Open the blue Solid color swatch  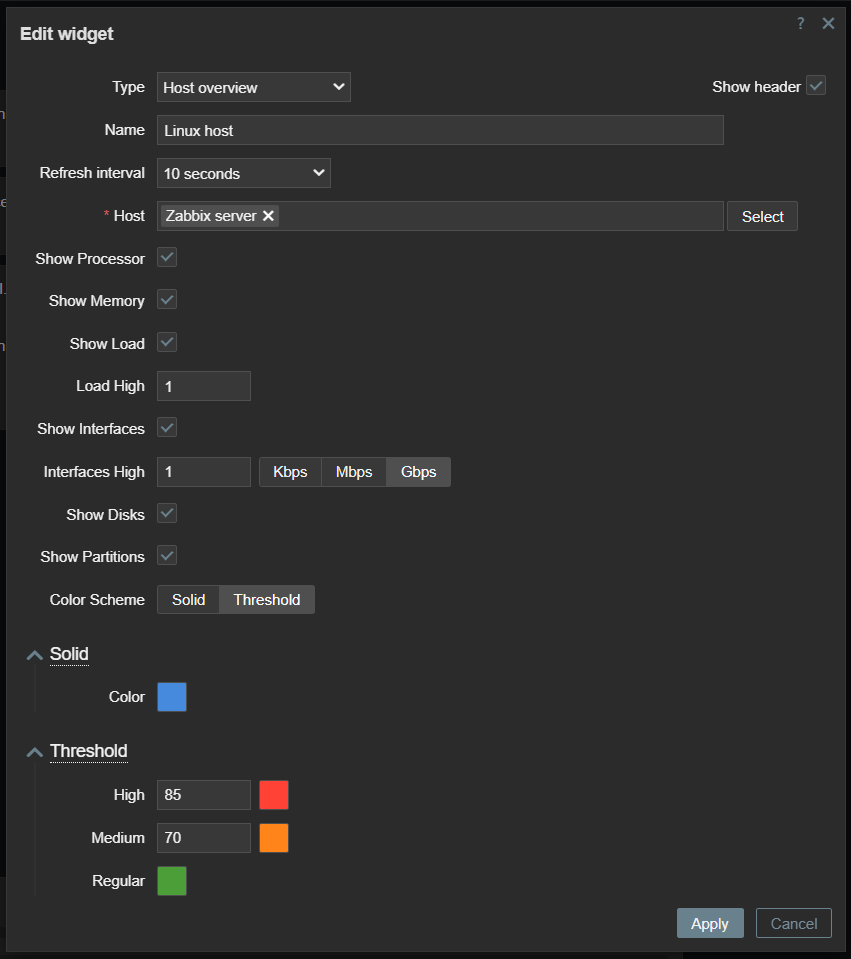pos(172,697)
